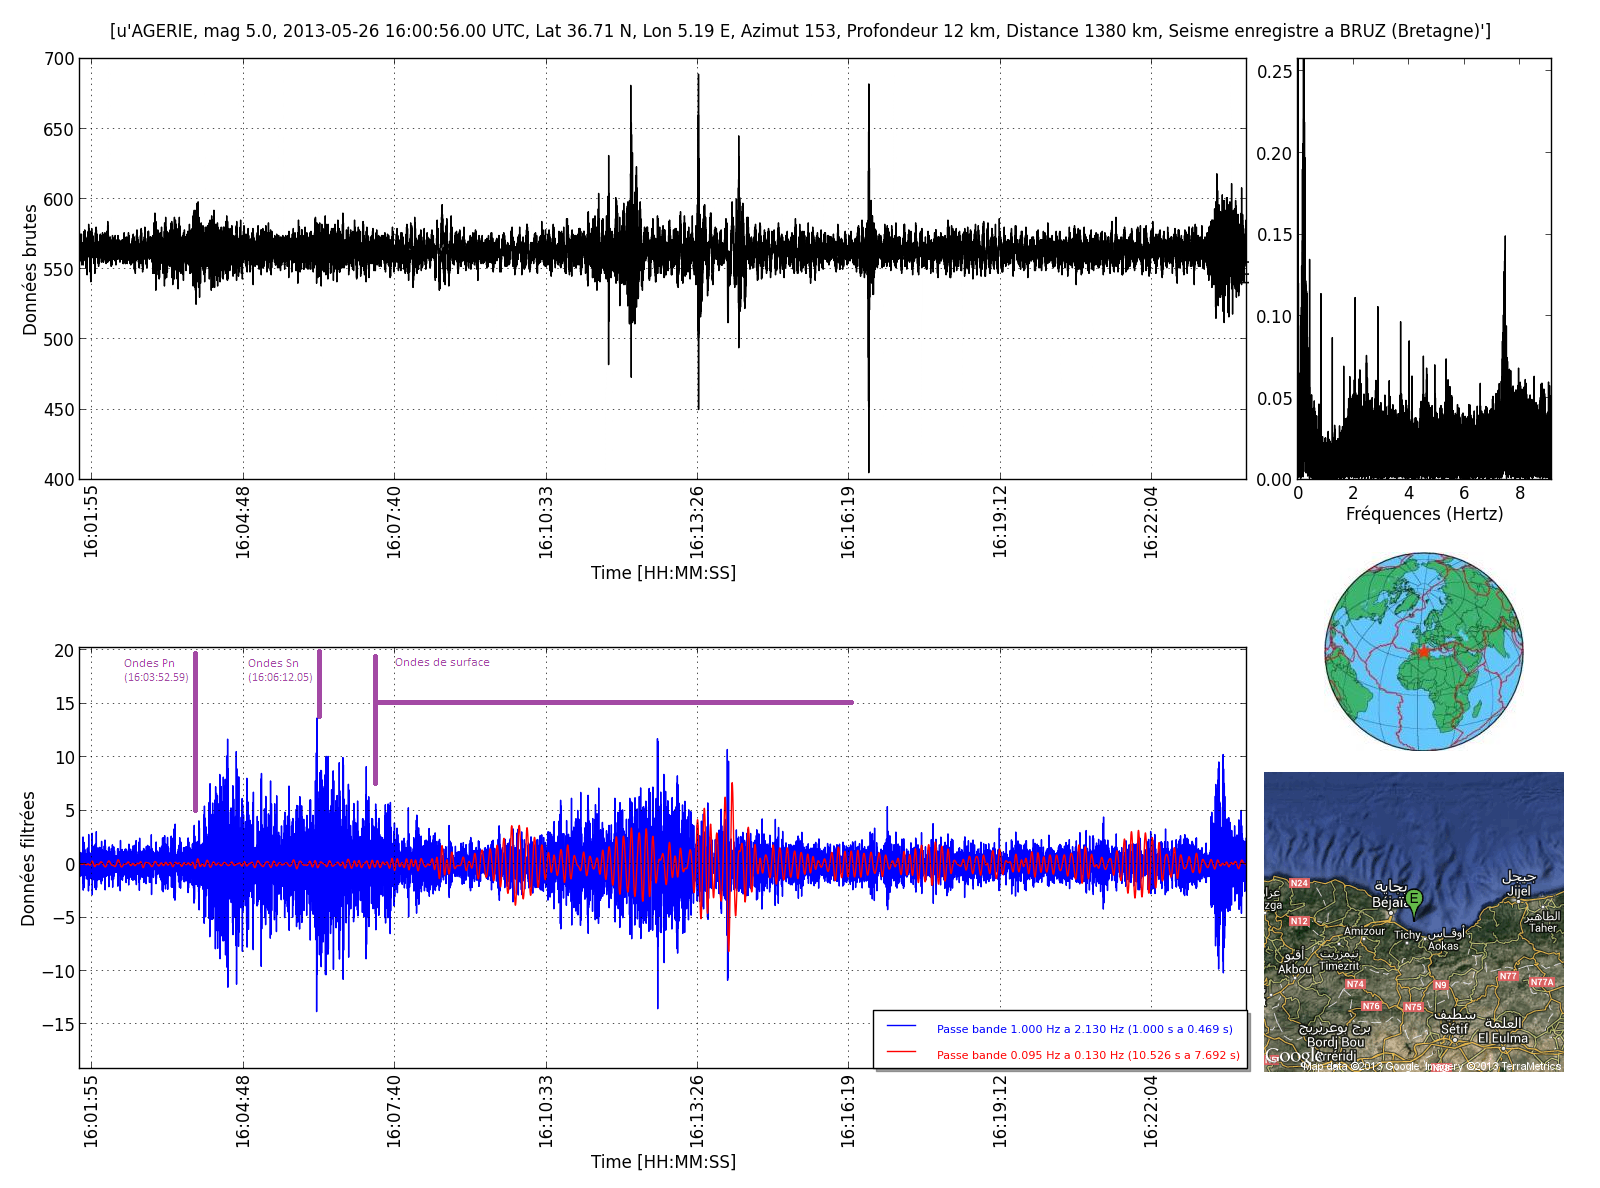
Task: Click the Fréquences (Hertz) axis label
Action: click(1424, 514)
